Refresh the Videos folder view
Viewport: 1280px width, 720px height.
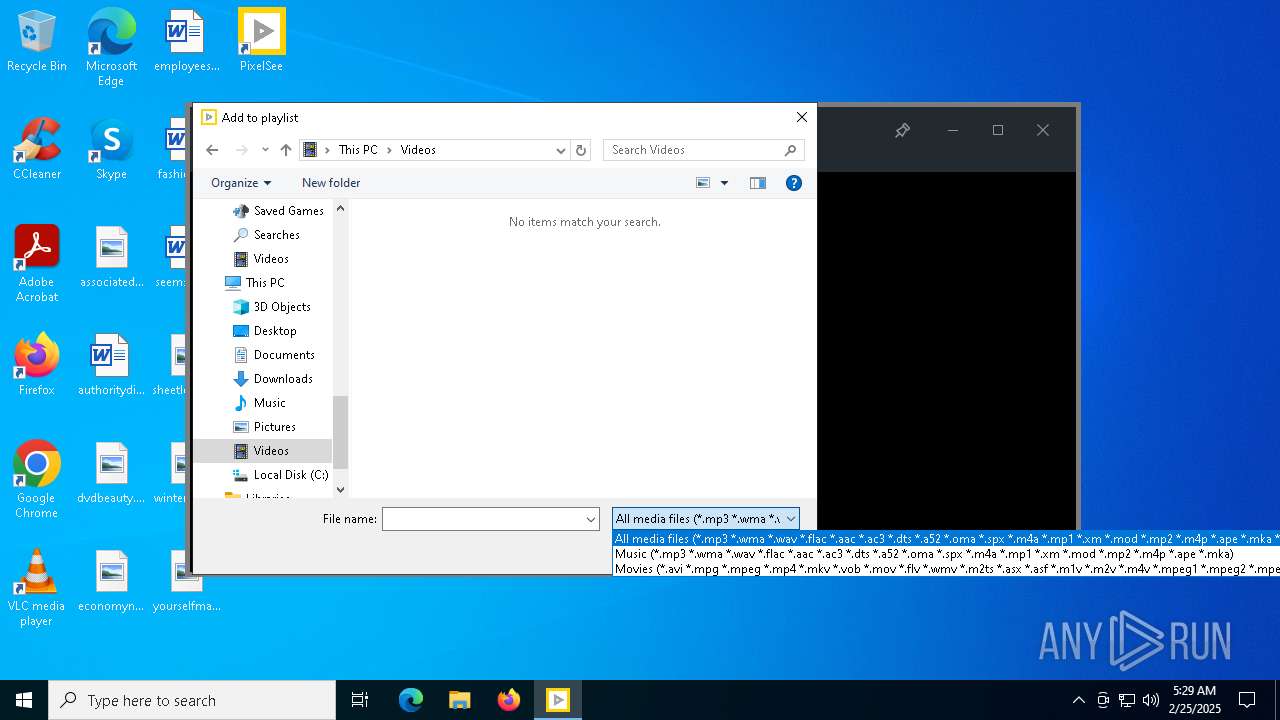click(581, 150)
